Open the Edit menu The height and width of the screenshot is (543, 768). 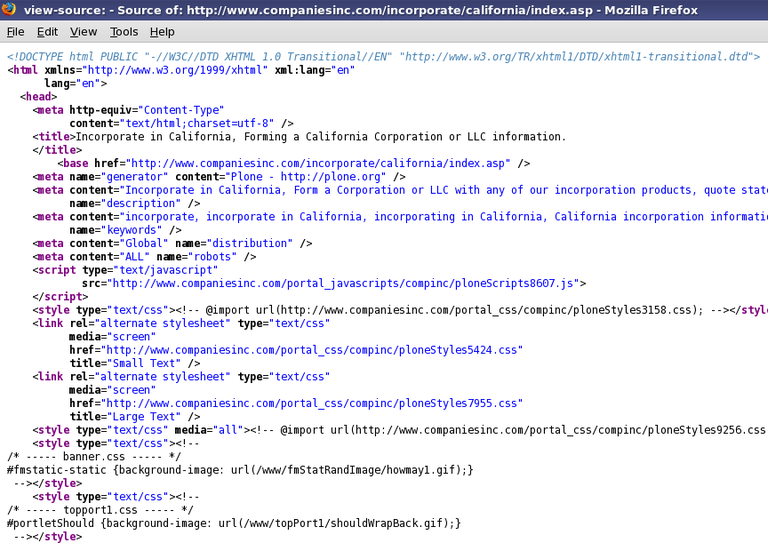(47, 32)
